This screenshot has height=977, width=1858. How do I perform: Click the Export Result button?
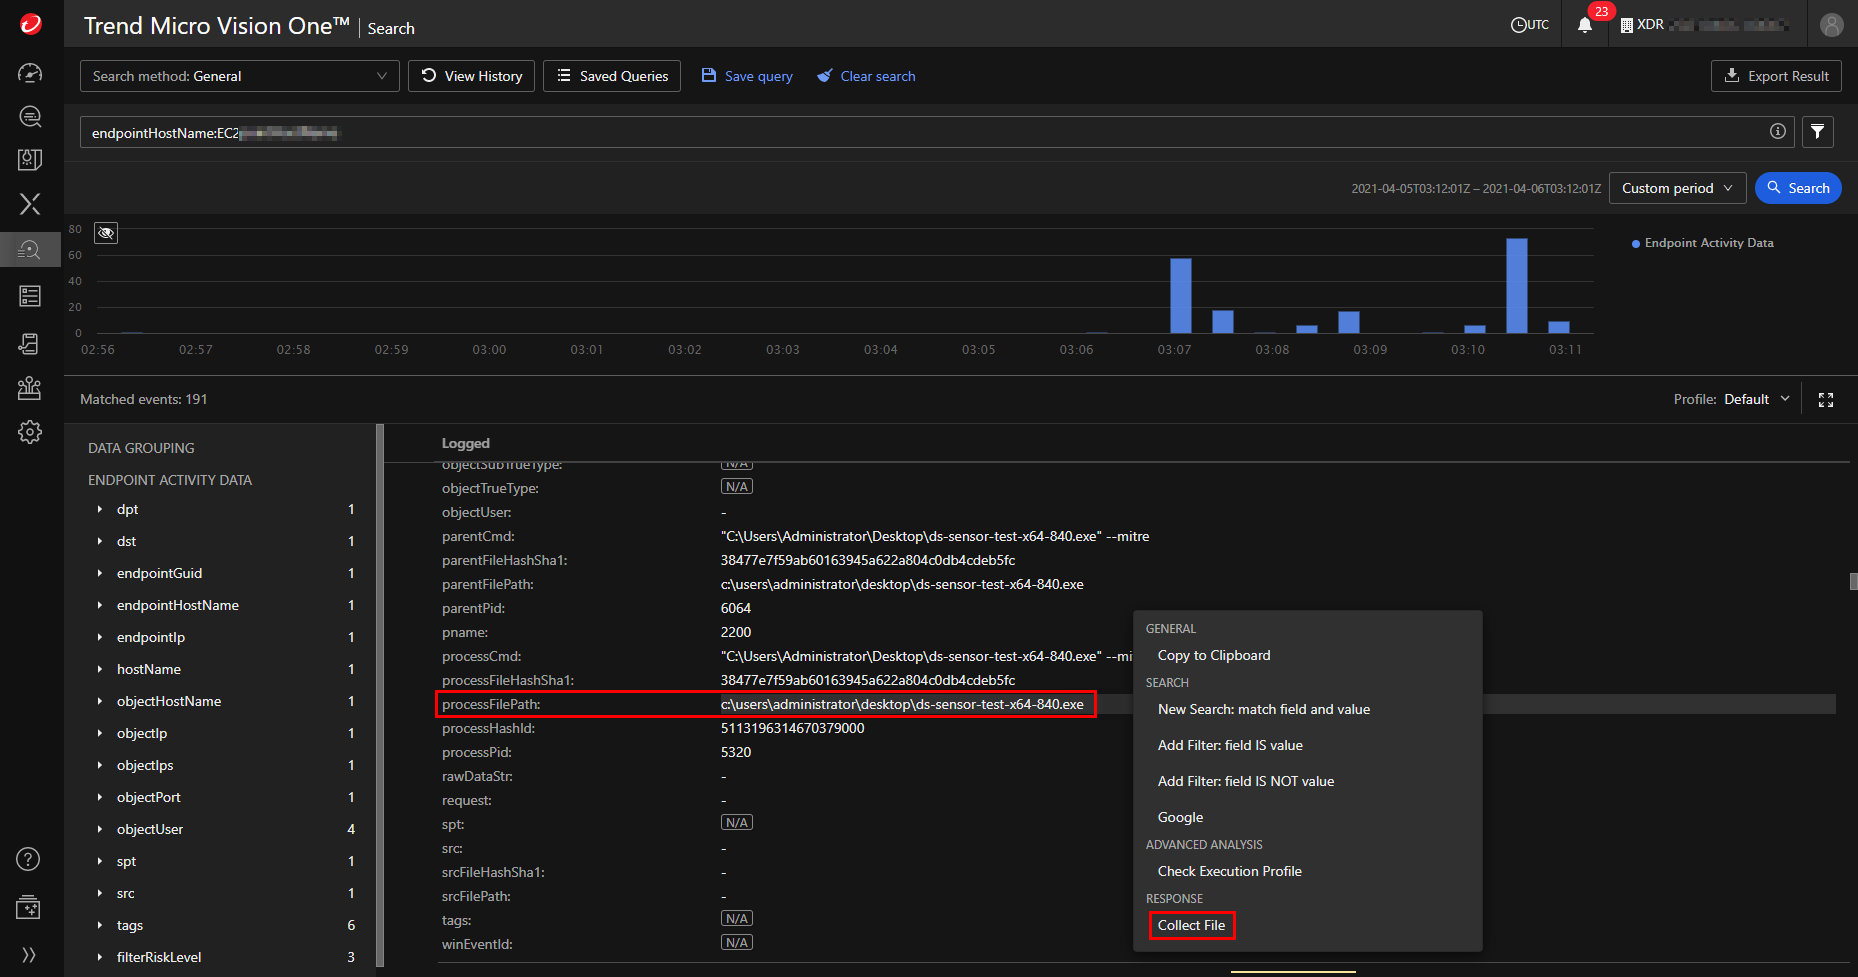[1776, 76]
